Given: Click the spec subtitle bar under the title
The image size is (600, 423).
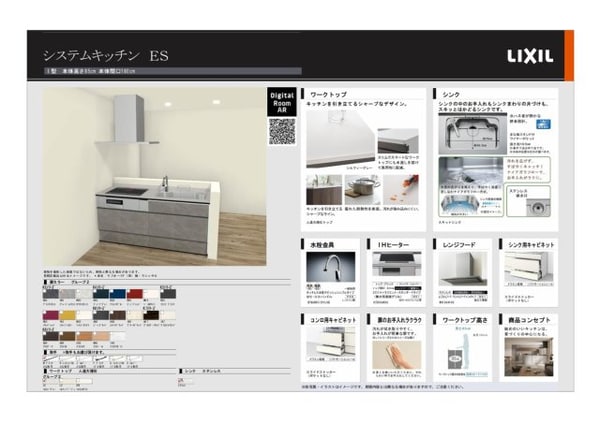Looking at the screenshot, I should pyautogui.click(x=172, y=71).
